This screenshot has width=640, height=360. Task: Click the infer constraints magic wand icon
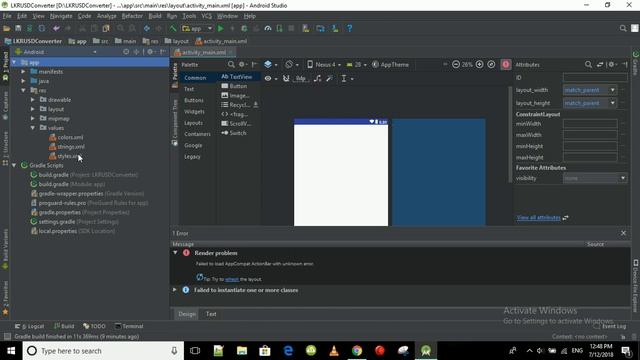click(x=330, y=78)
